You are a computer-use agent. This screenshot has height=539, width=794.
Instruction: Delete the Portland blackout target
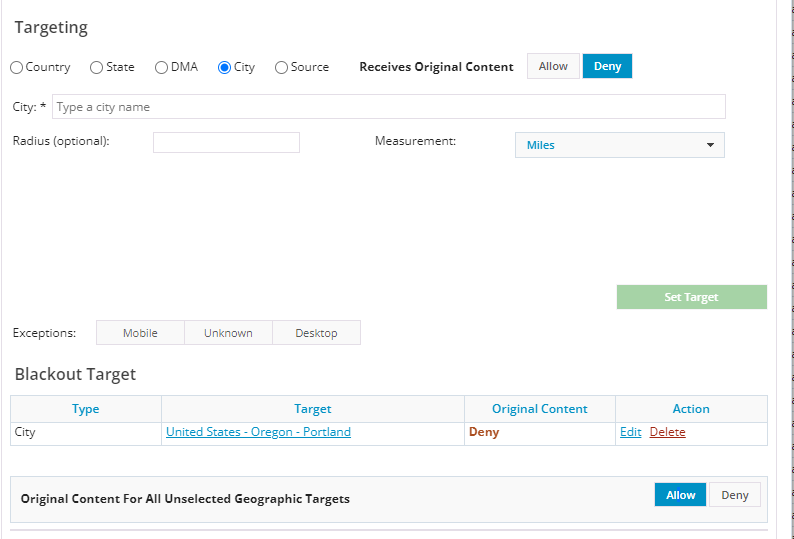pyautogui.click(x=667, y=432)
